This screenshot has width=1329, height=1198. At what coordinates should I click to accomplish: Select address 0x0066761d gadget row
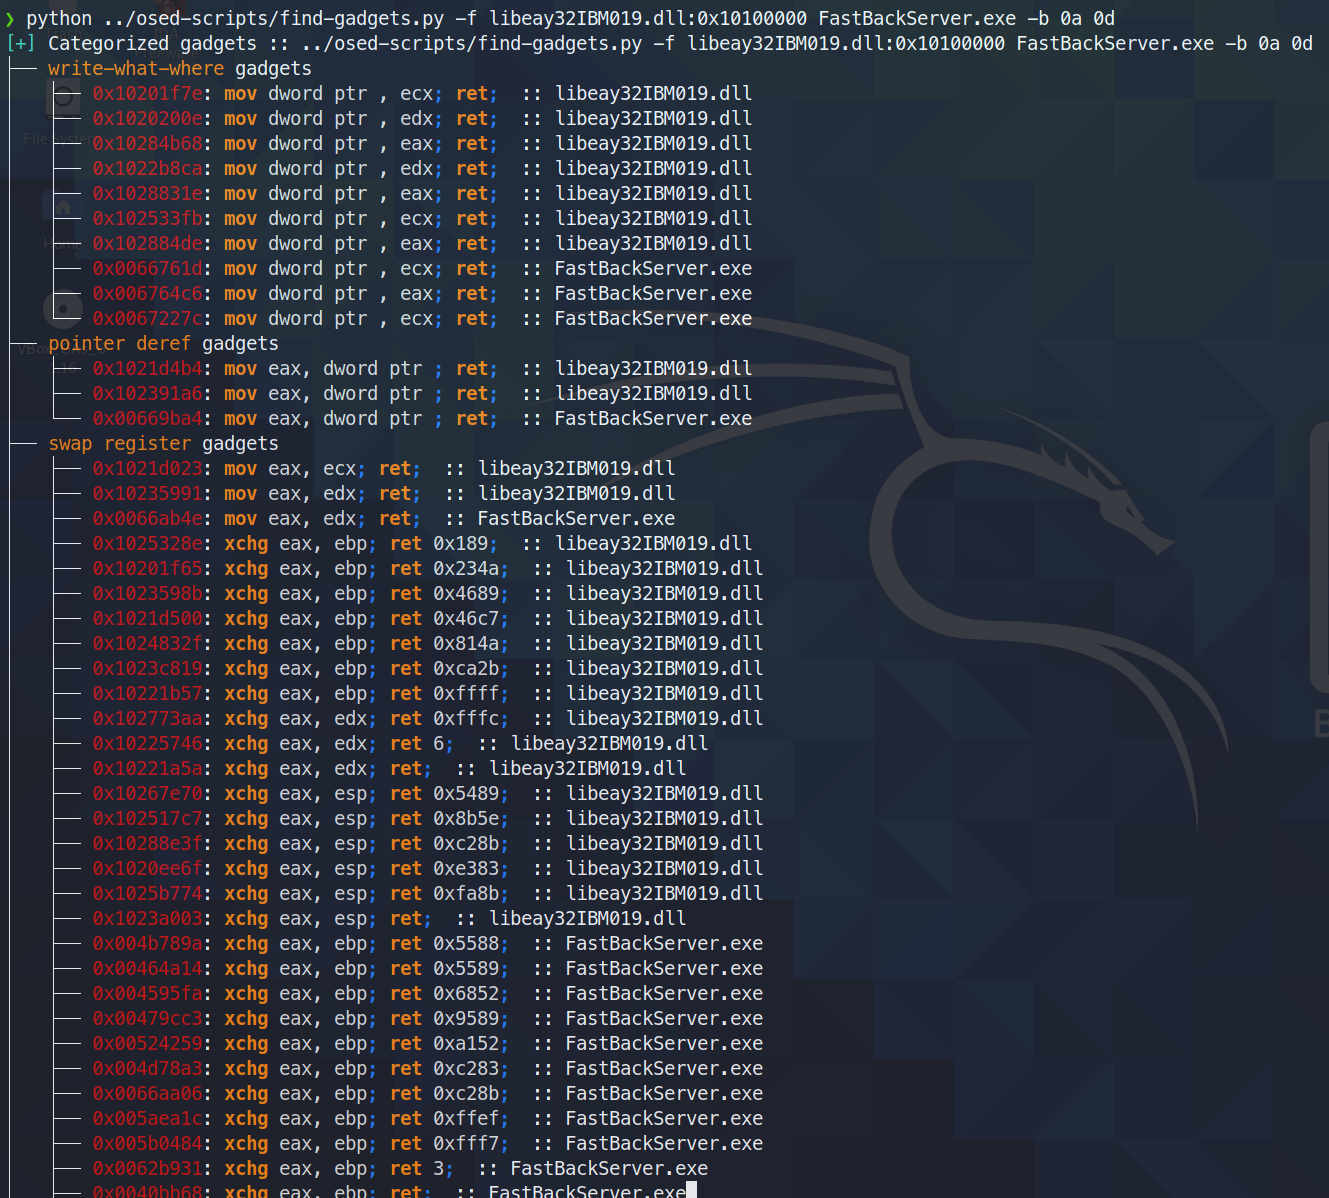(x=422, y=269)
